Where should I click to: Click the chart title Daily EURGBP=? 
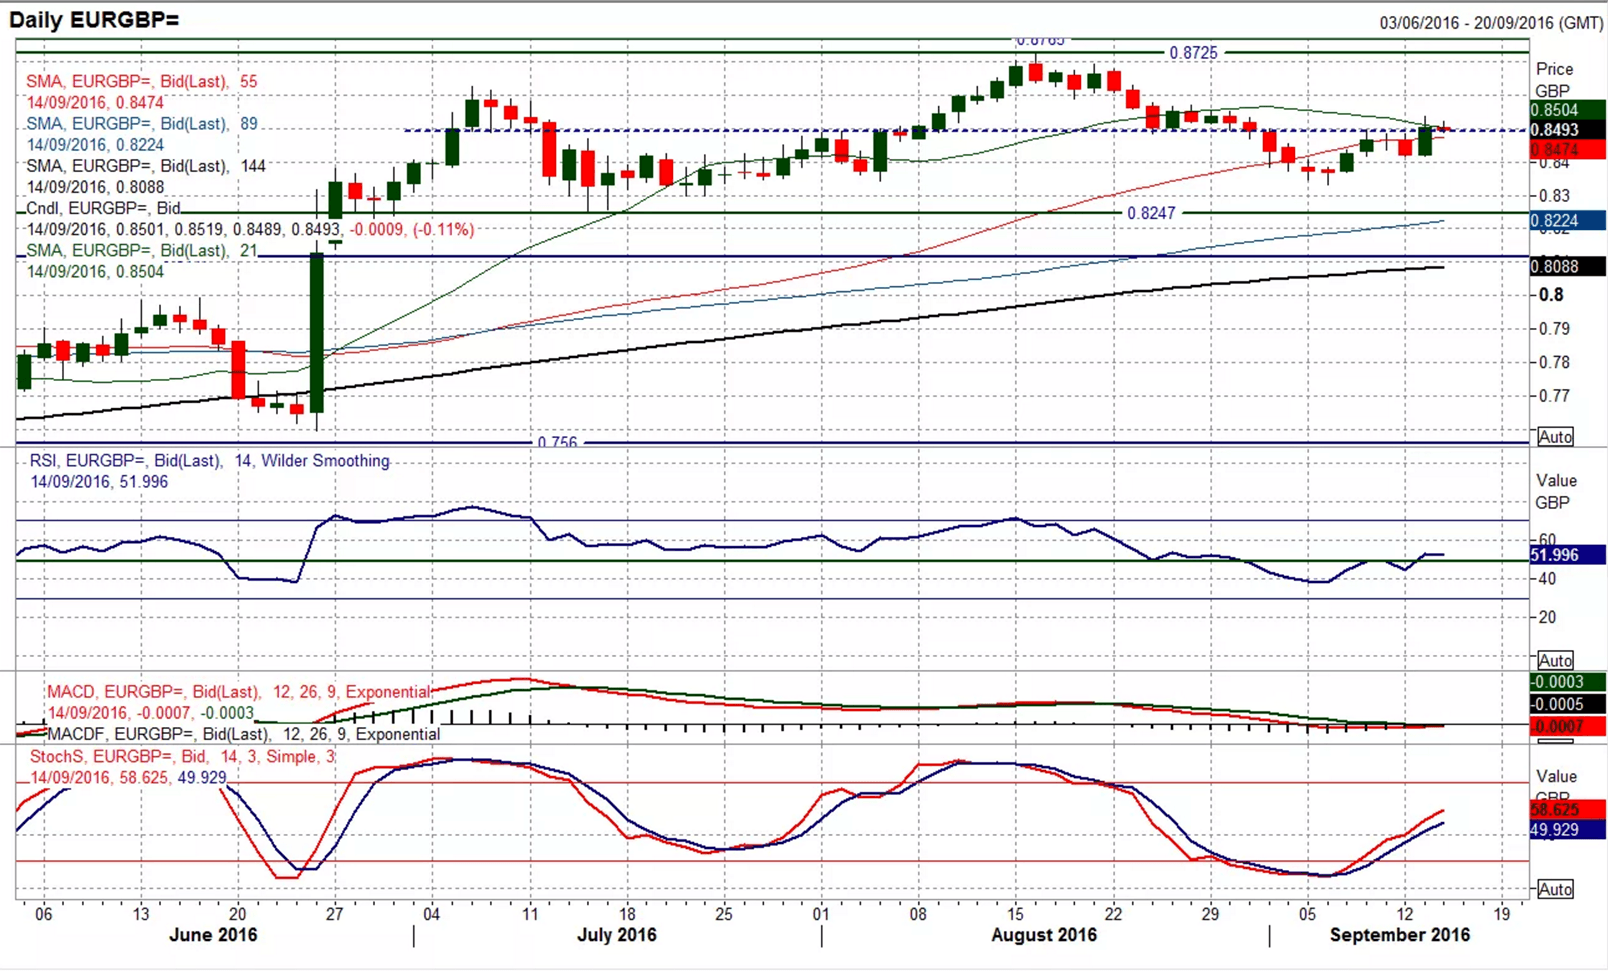tap(95, 19)
